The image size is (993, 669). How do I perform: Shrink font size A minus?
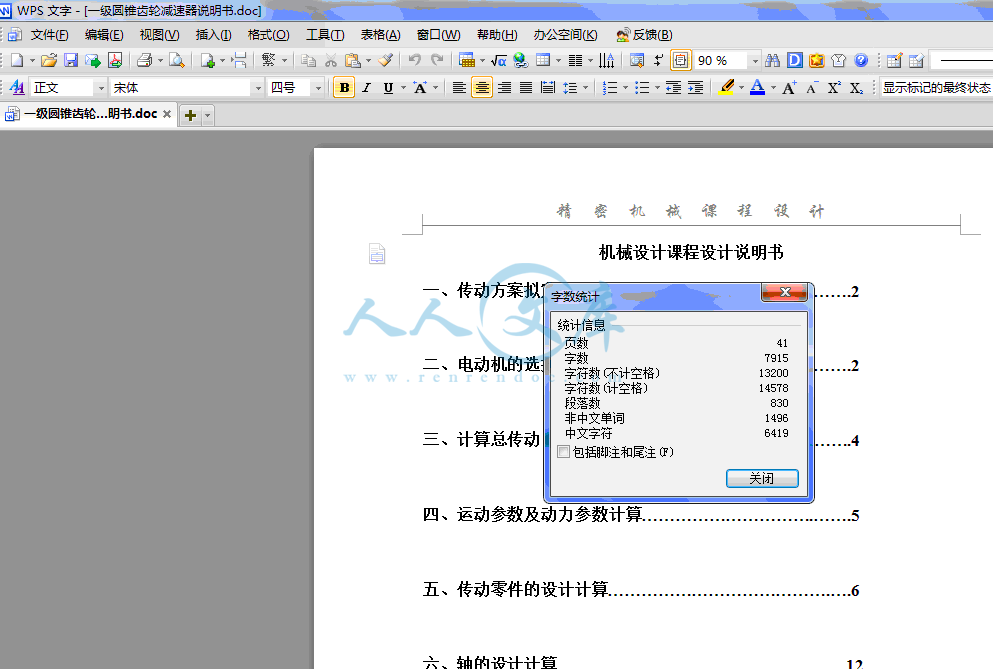pyautogui.click(x=812, y=87)
